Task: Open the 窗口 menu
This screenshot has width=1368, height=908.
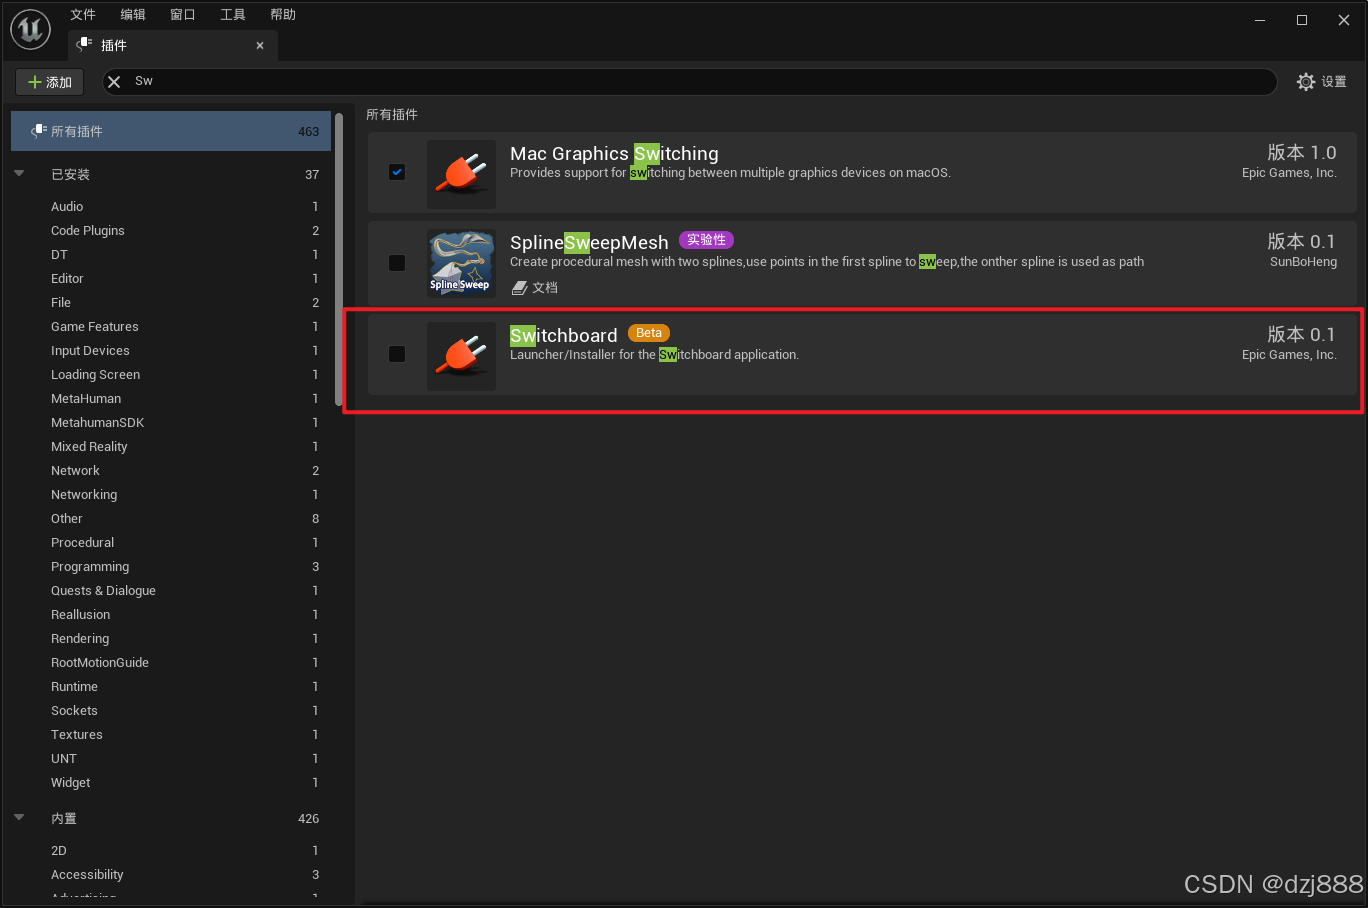Action: tap(183, 14)
